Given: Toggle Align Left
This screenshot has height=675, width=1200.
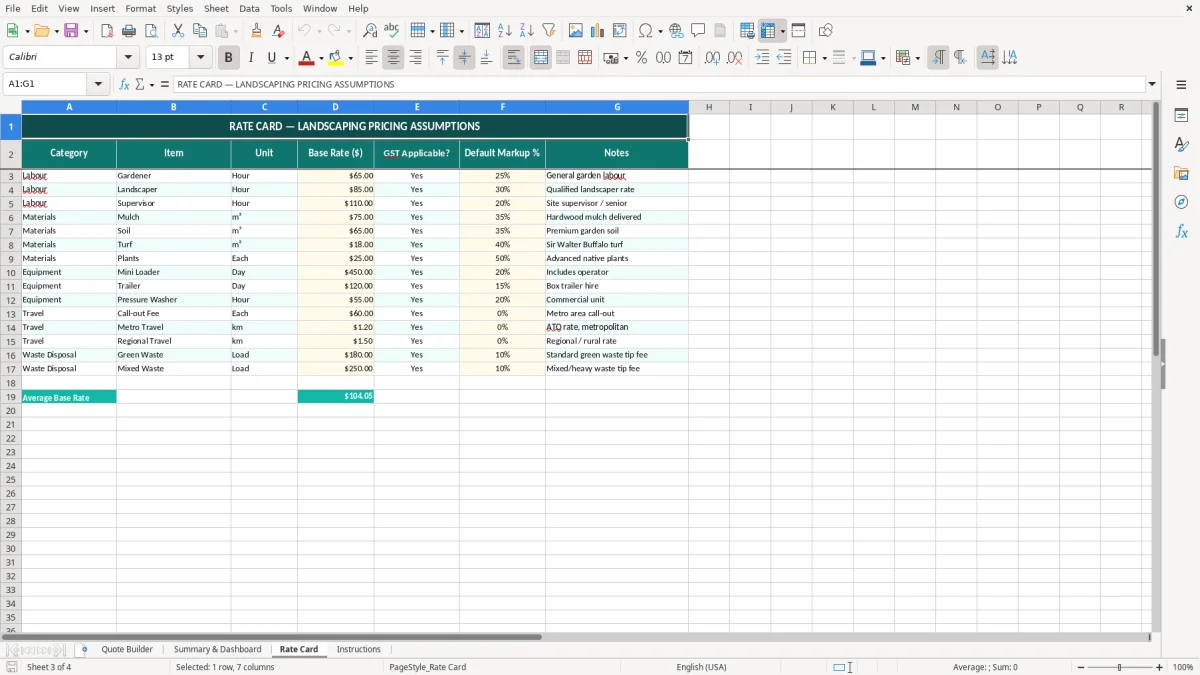Looking at the screenshot, I should 371,58.
